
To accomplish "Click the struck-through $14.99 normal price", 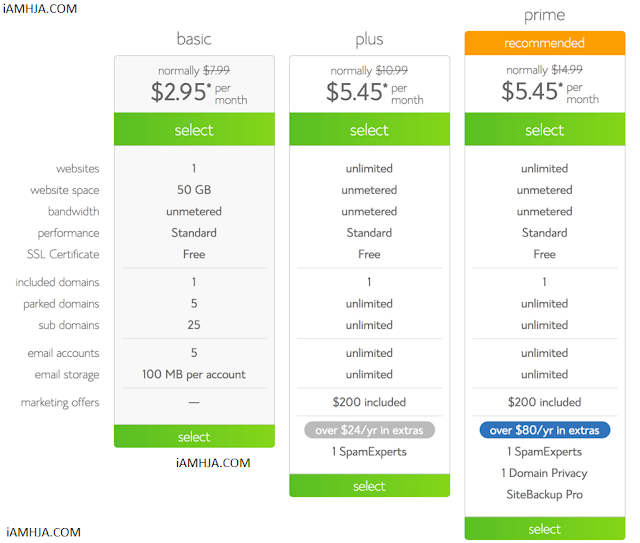I will (x=567, y=70).
